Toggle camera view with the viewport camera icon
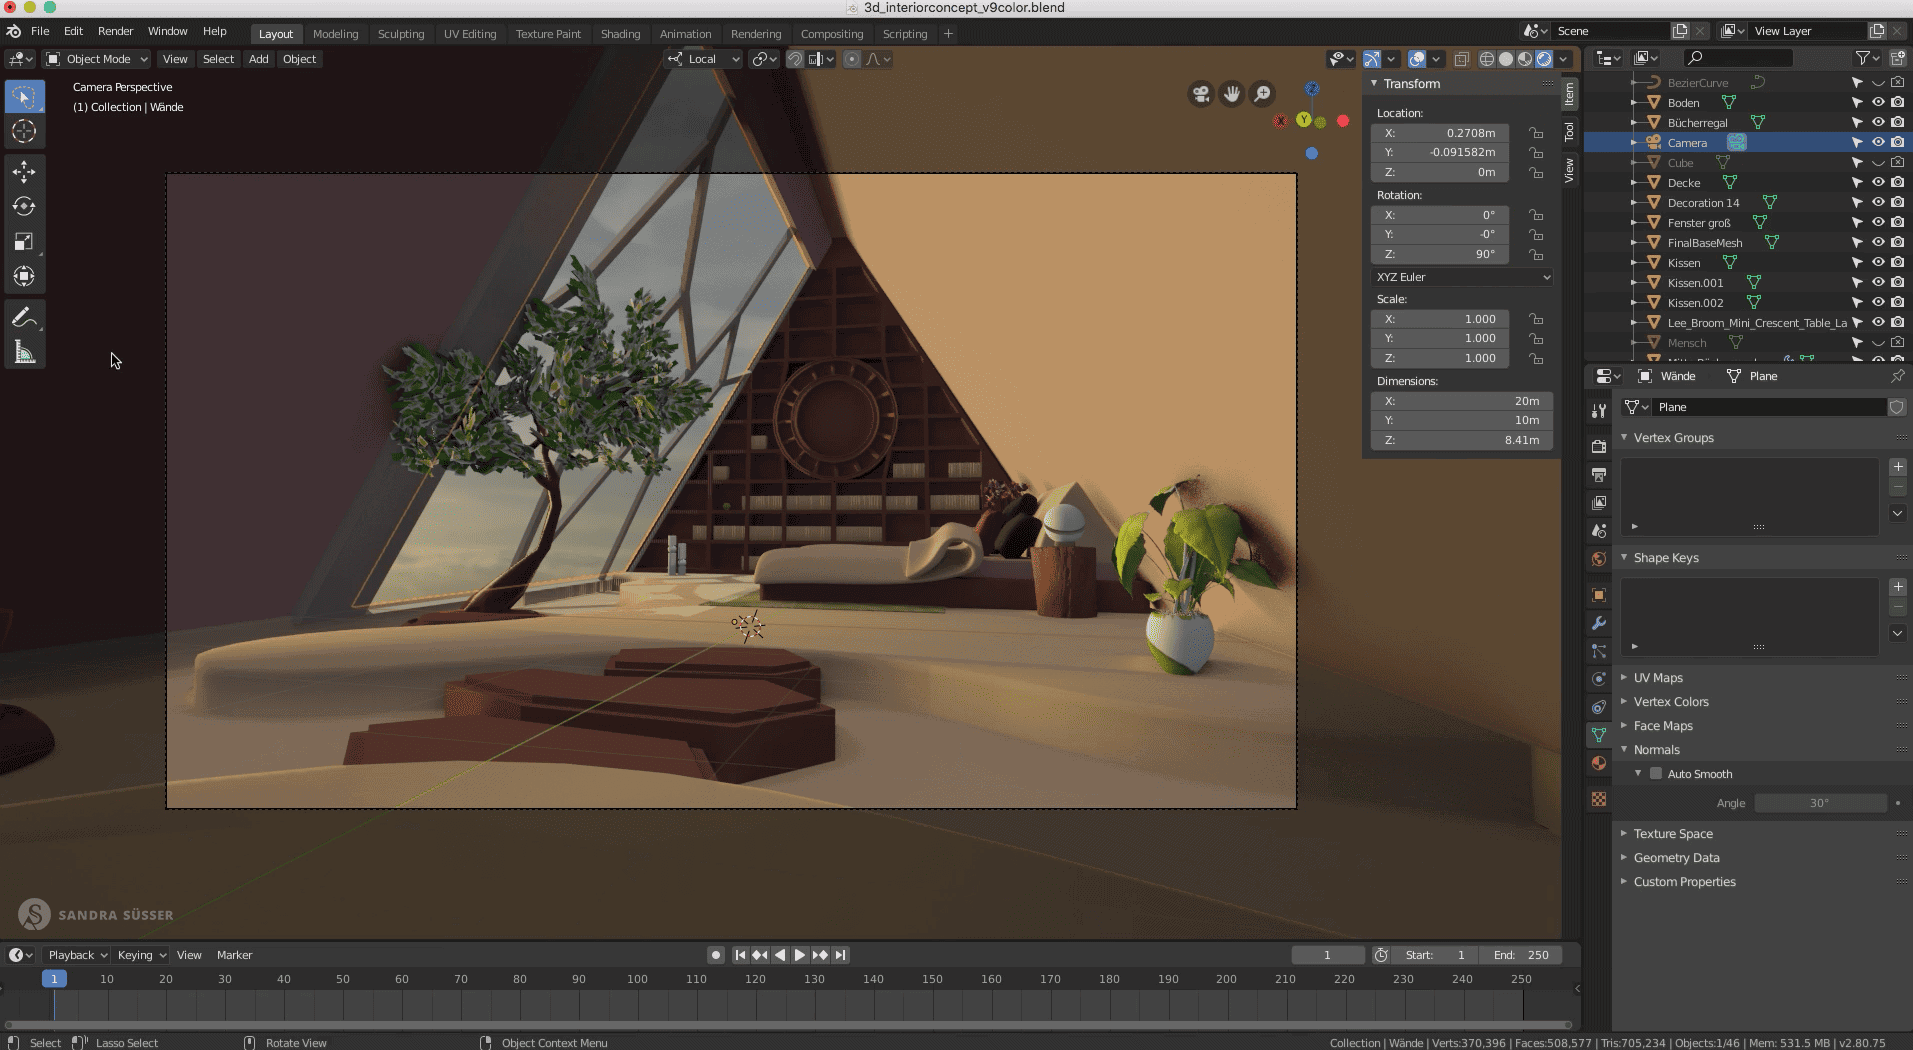The image size is (1913, 1050). [x=1200, y=94]
